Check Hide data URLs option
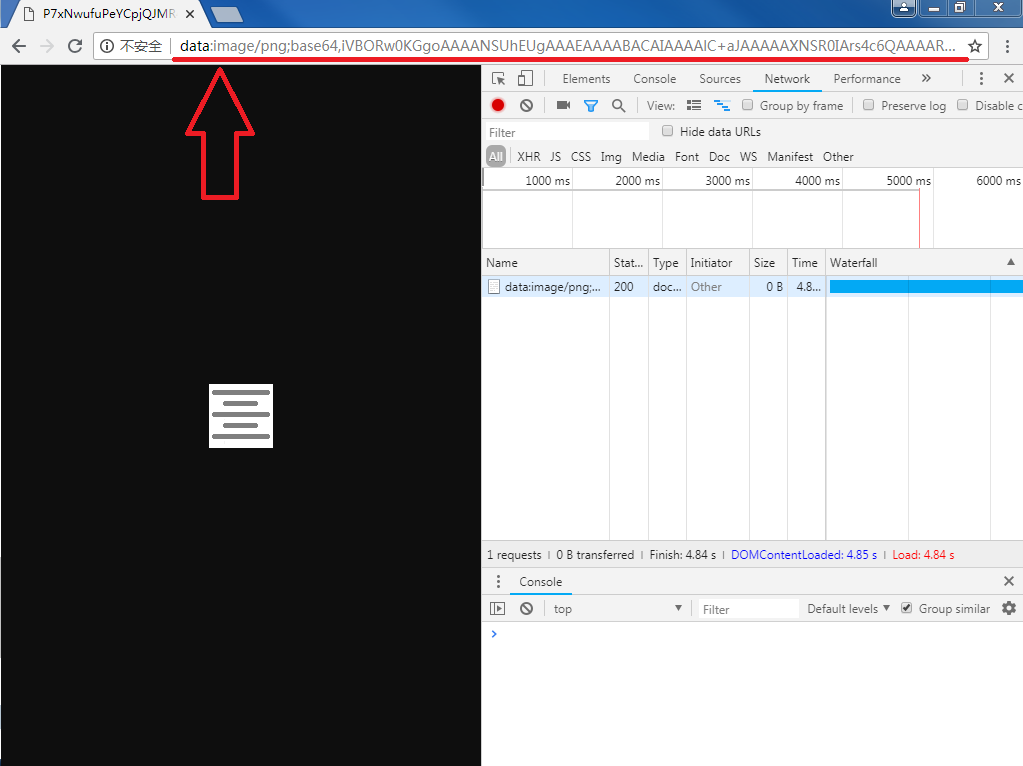Screen dimensions: 1023x766 point(668,131)
